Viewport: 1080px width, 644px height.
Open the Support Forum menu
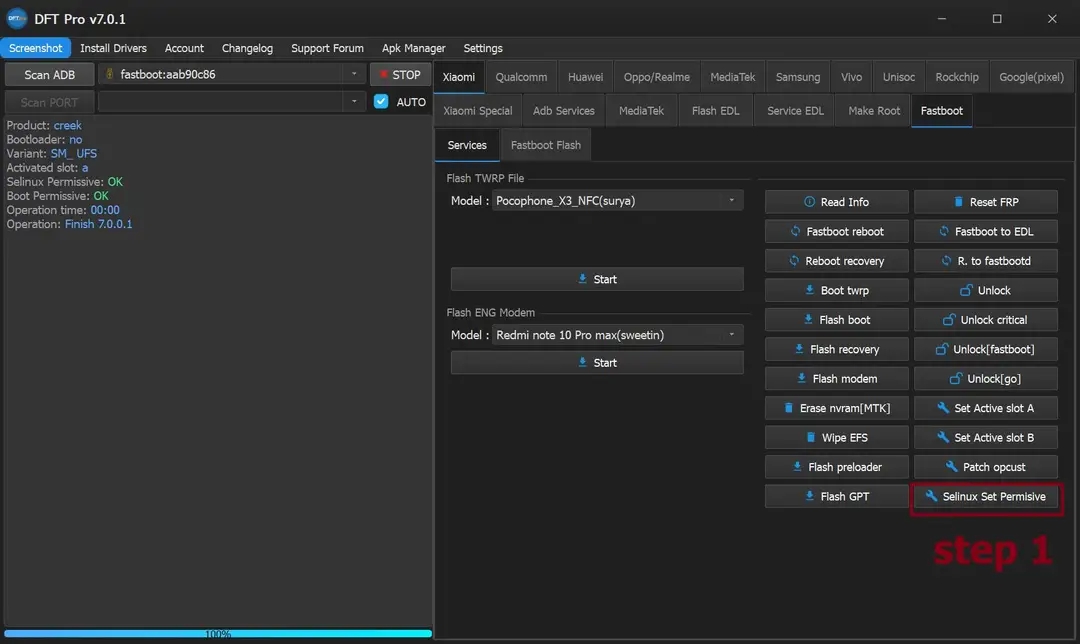(327, 48)
